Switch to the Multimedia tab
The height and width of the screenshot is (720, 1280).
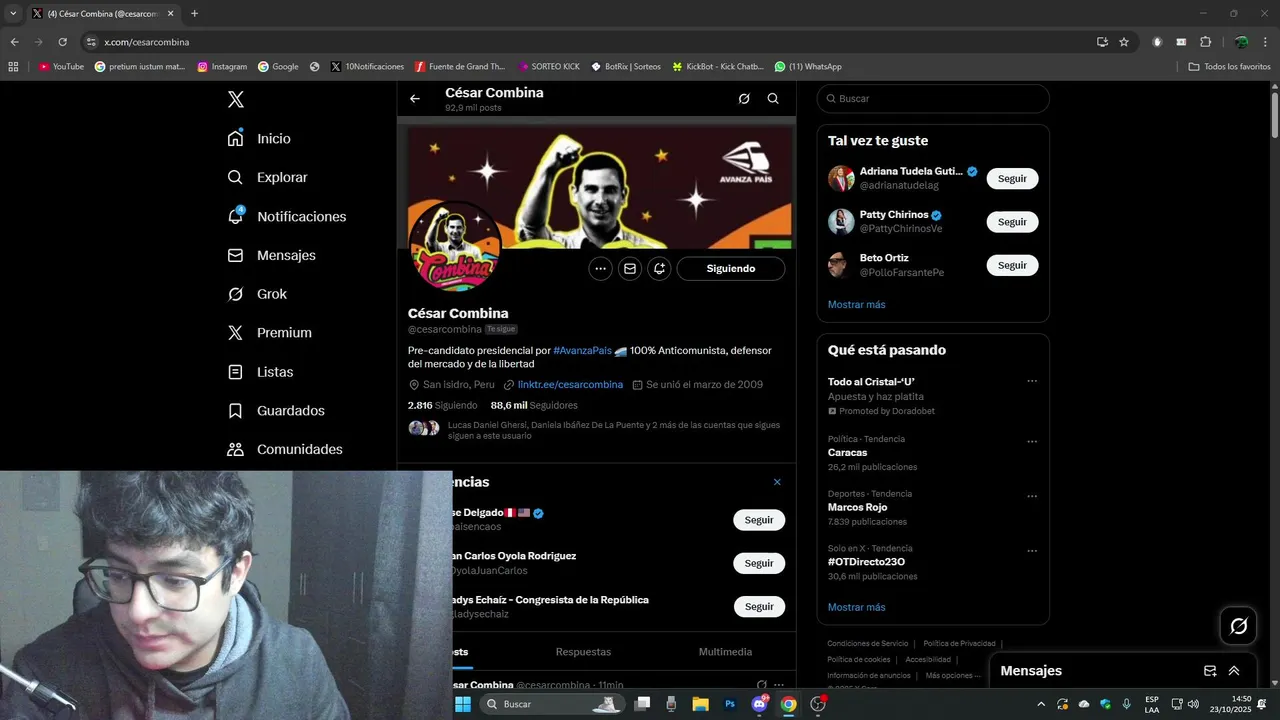[725, 652]
